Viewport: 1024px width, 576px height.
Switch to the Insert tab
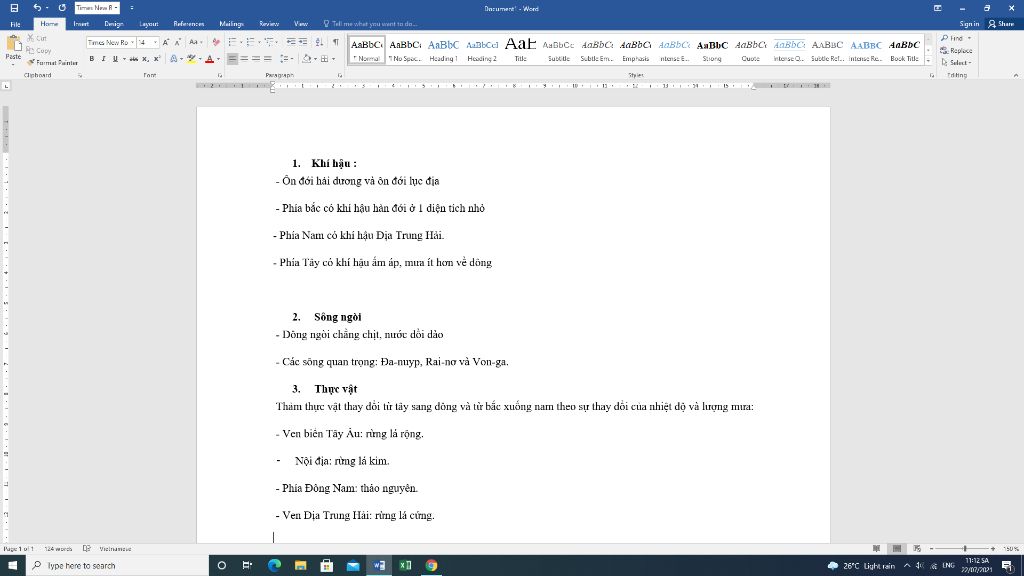click(81, 24)
